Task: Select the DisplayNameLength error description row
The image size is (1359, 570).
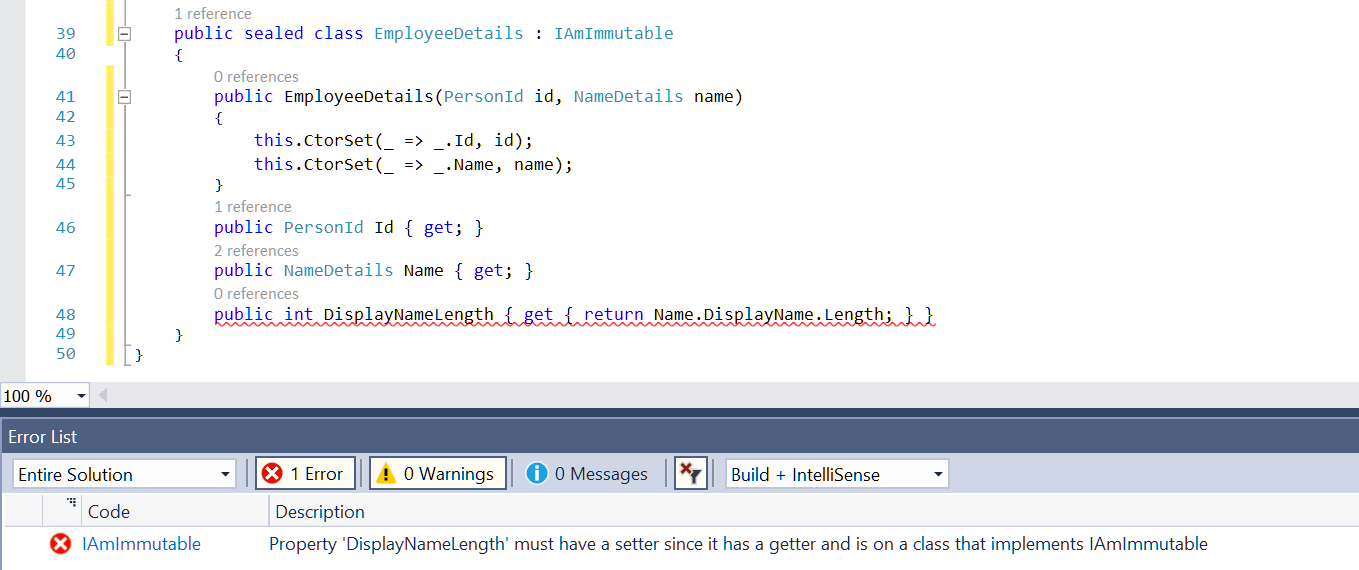Action: point(738,544)
